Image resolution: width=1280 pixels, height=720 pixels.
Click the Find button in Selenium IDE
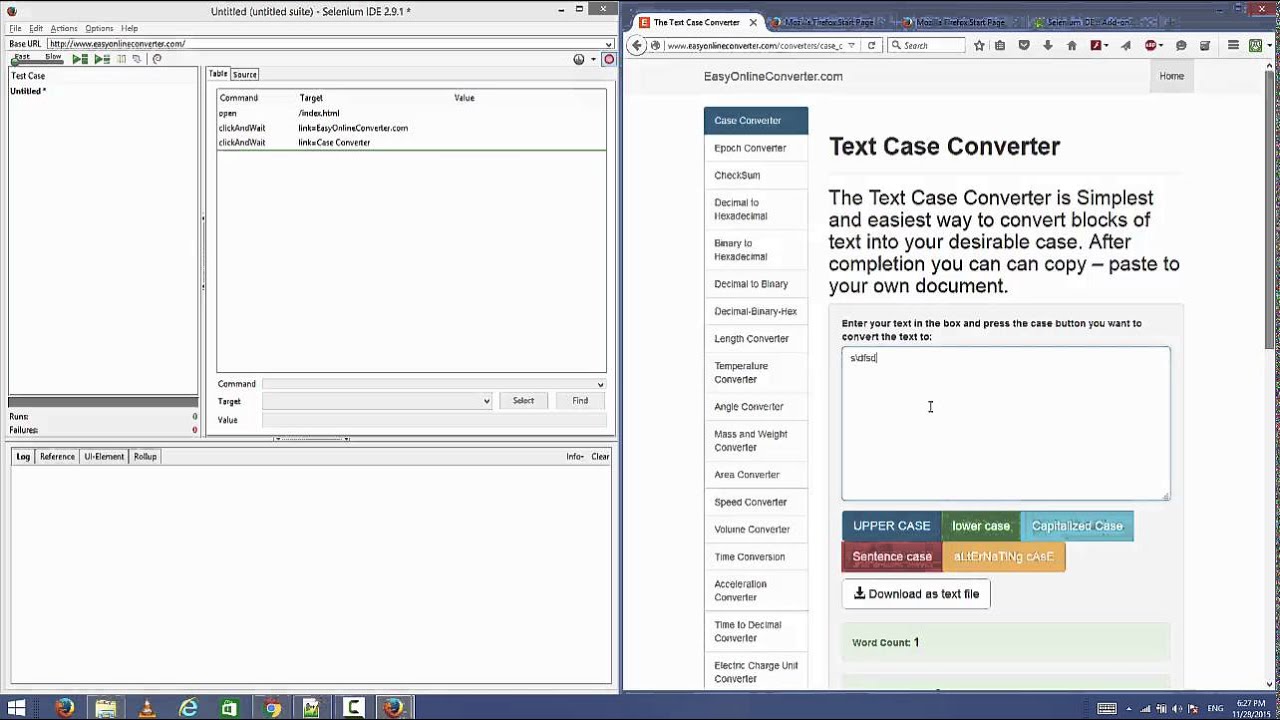580,401
